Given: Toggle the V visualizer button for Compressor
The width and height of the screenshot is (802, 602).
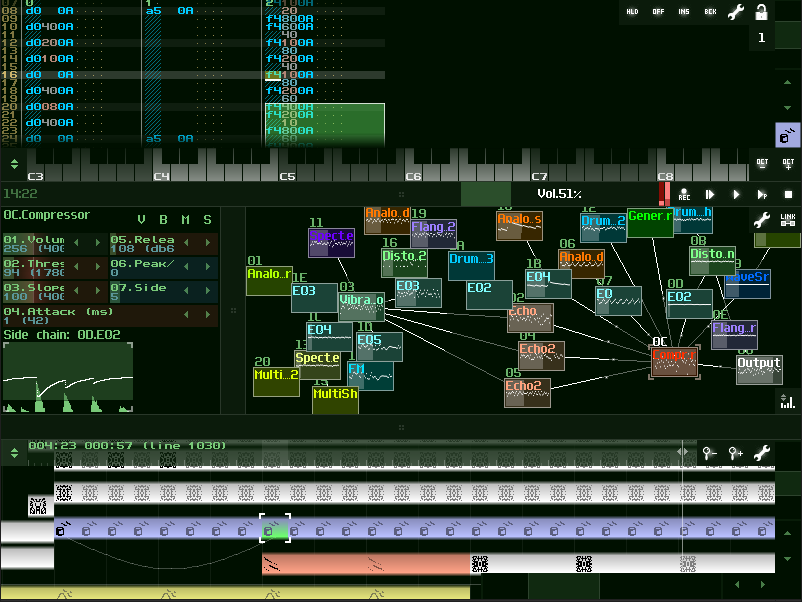Looking at the screenshot, I should 141,219.
